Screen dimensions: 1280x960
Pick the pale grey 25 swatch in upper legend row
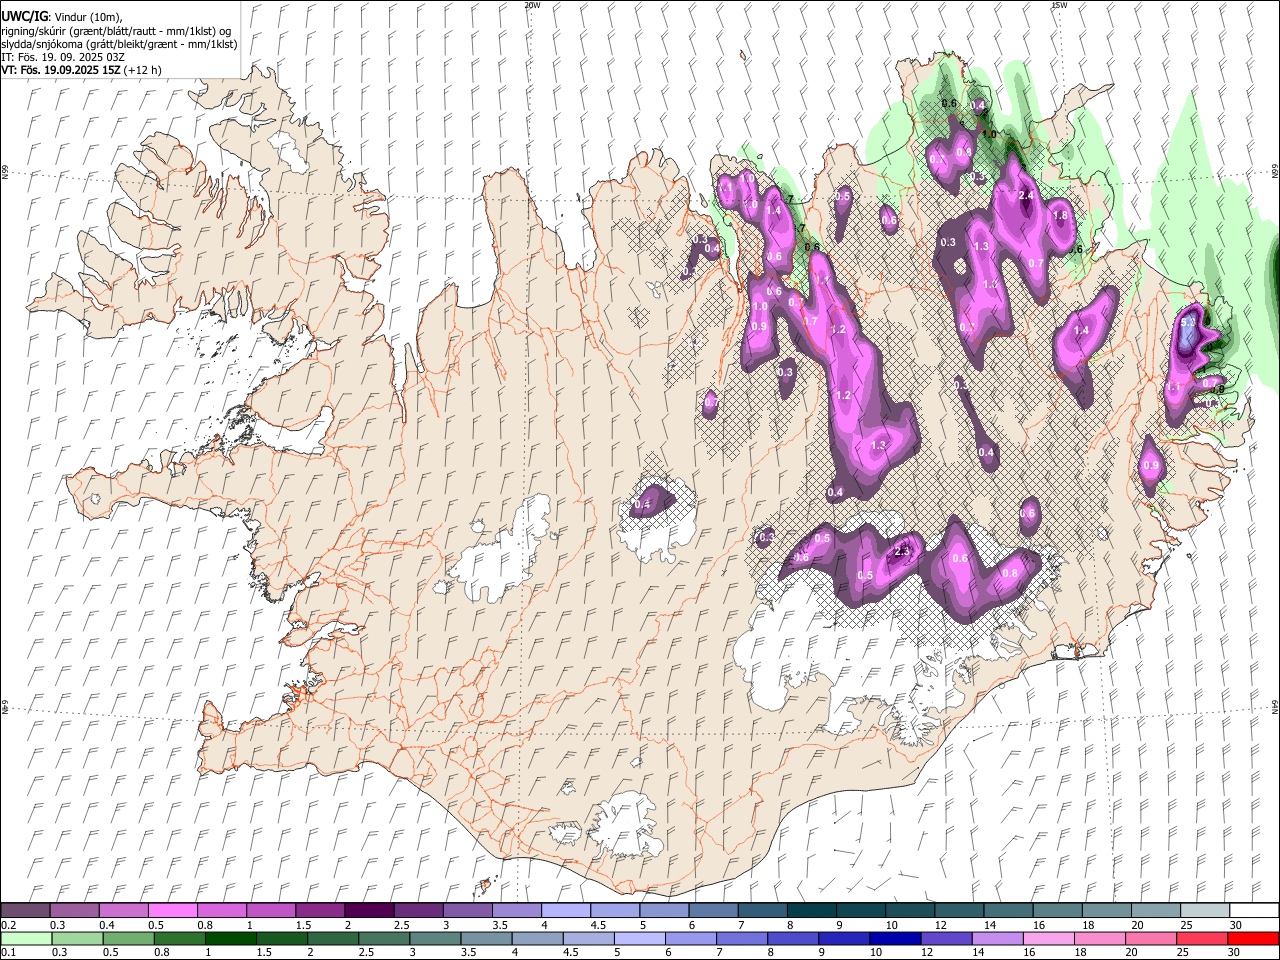[x=1206, y=910]
